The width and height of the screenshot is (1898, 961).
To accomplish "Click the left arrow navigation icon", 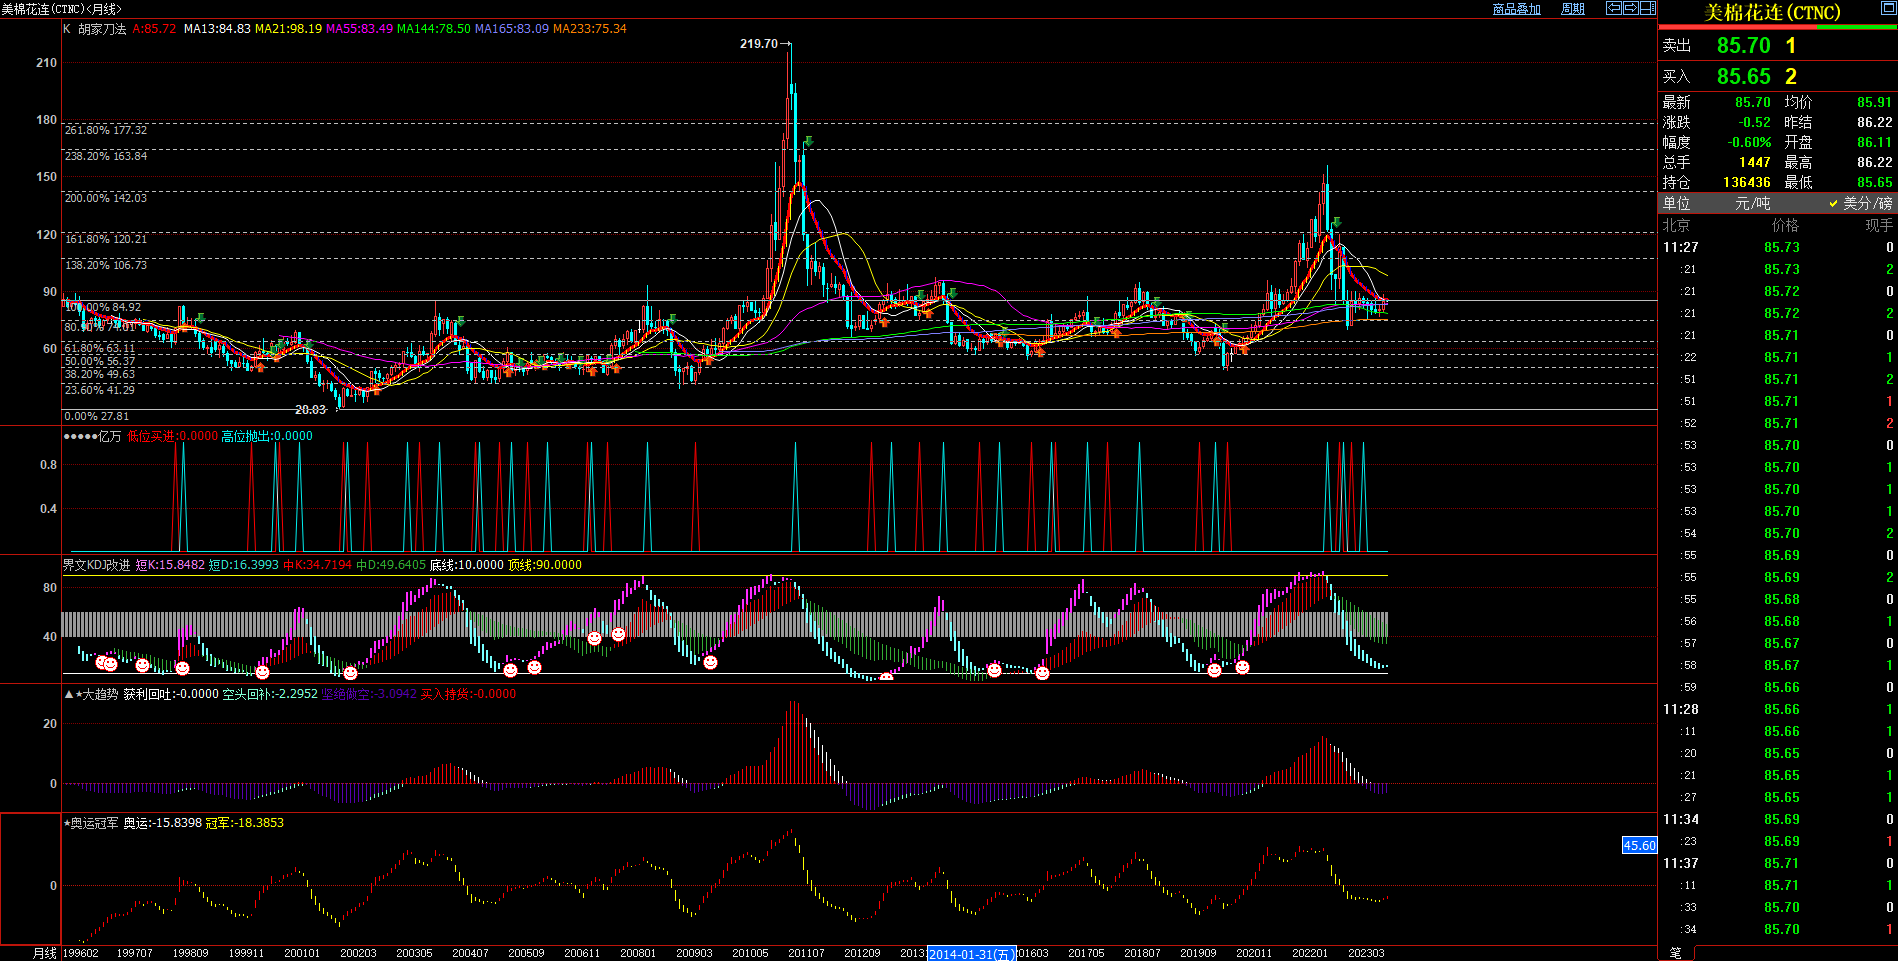I will click(1613, 8).
